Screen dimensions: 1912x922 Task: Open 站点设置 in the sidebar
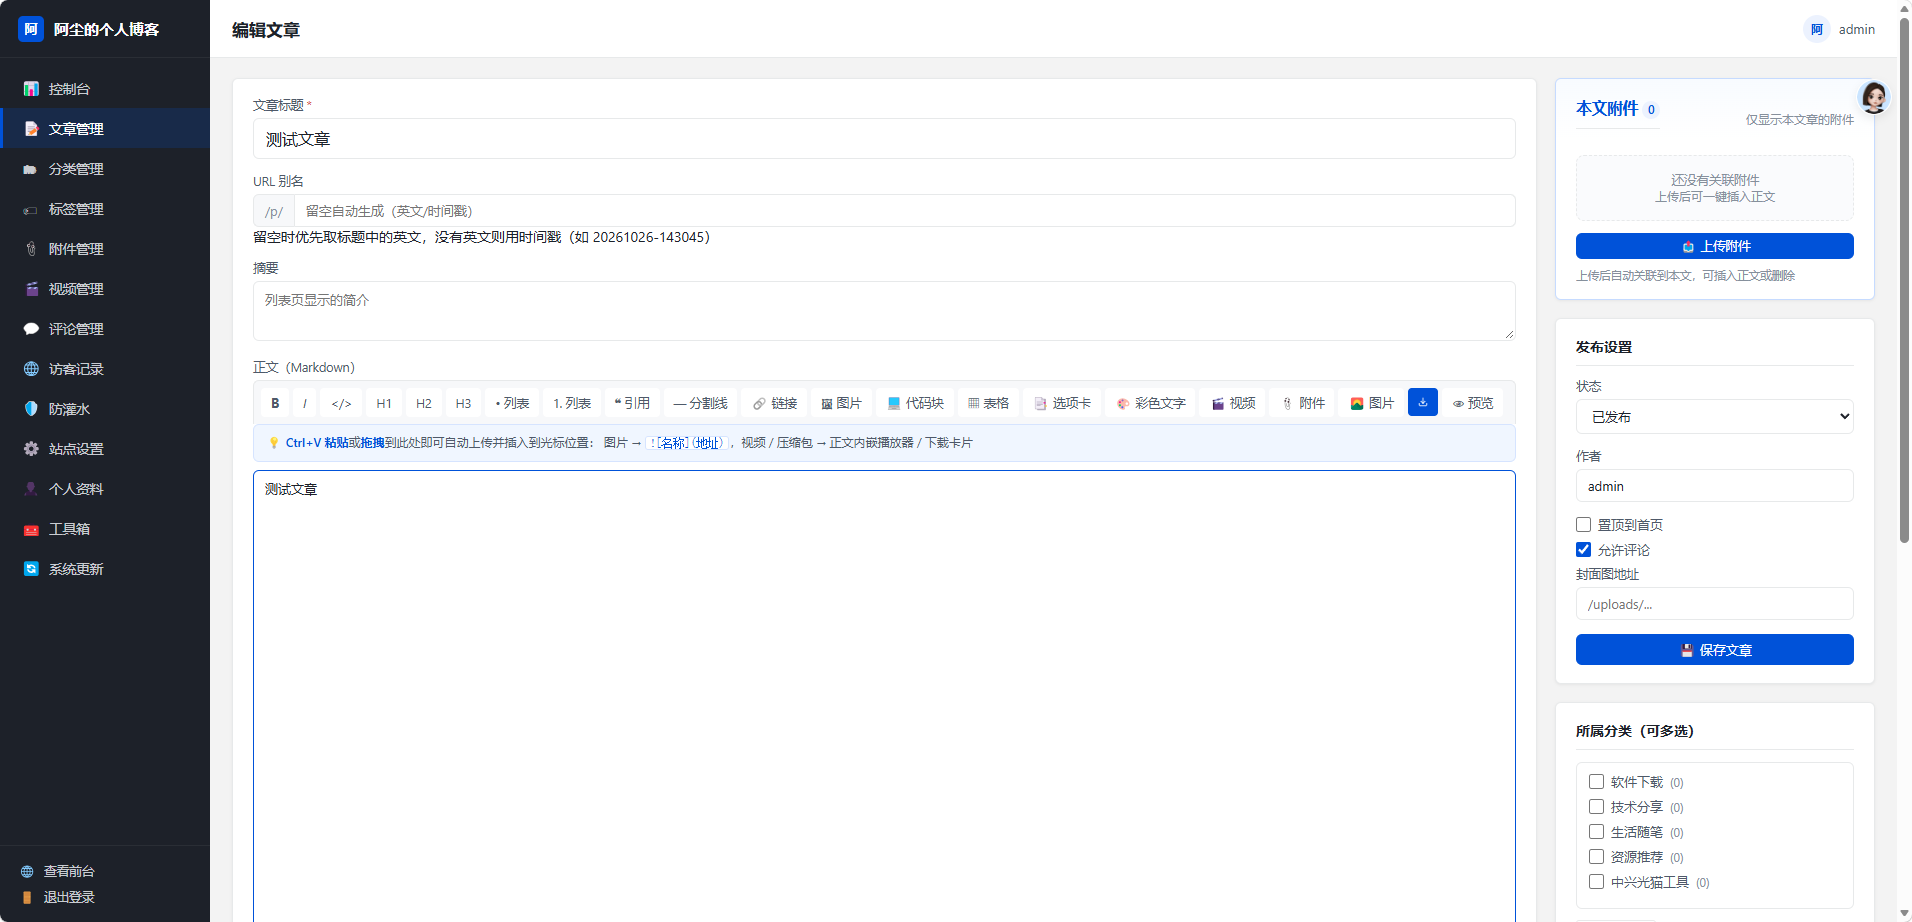[x=105, y=449]
